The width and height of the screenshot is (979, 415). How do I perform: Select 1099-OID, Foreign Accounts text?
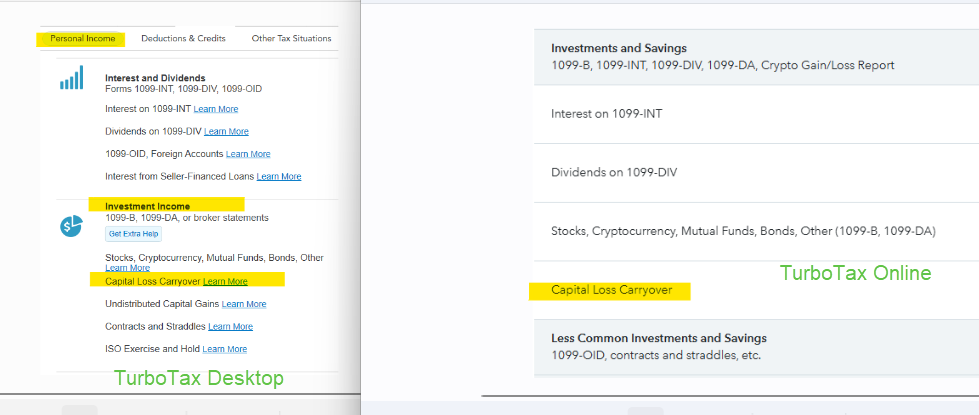[164, 154]
